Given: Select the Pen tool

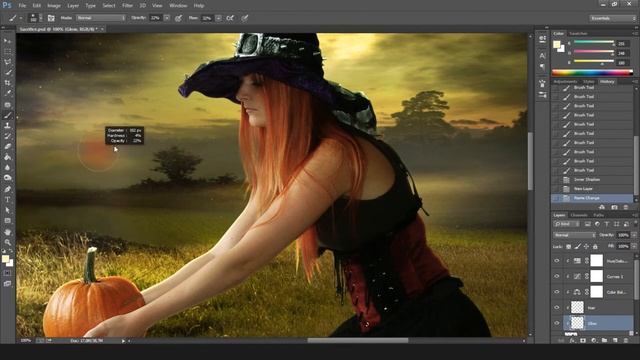Looking at the screenshot, I should click(7, 189).
